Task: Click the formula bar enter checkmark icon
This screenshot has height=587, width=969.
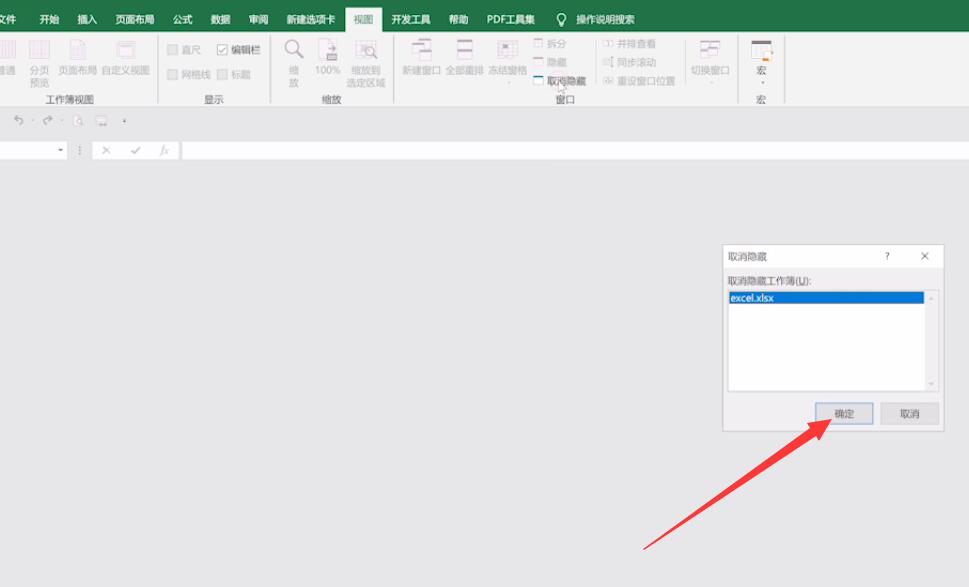Action: coord(135,150)
